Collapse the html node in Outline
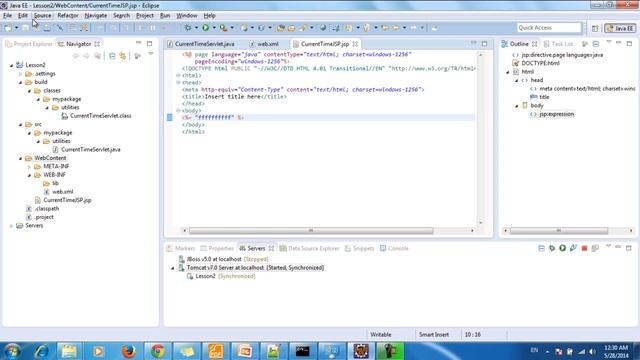 (x=508, y=72)
